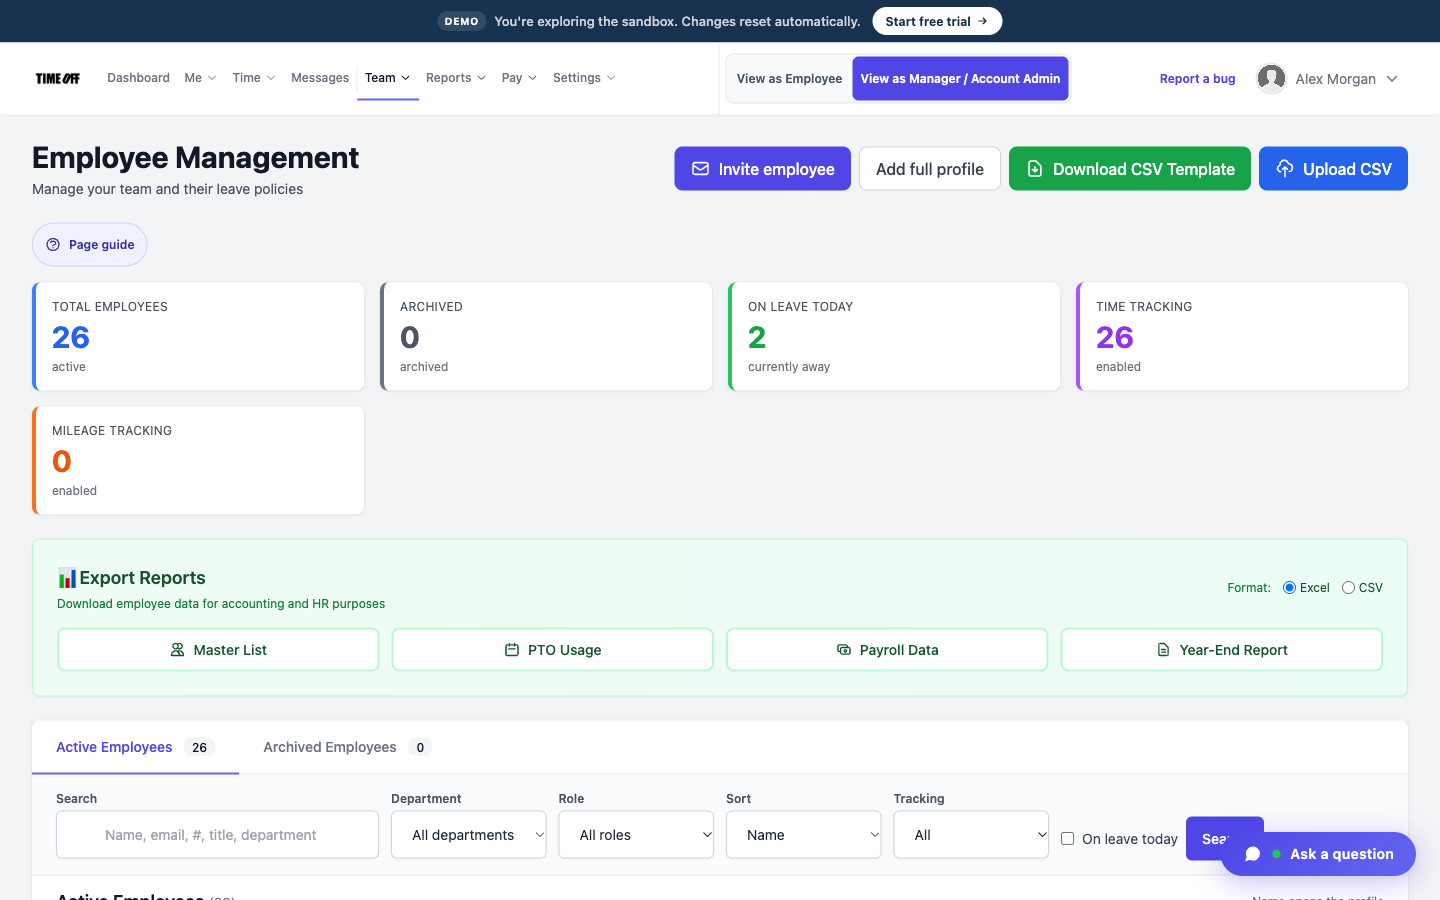This screenshot has width=1440, height=900.
Task: Open the Pay navigation menu
Action: 519,78
